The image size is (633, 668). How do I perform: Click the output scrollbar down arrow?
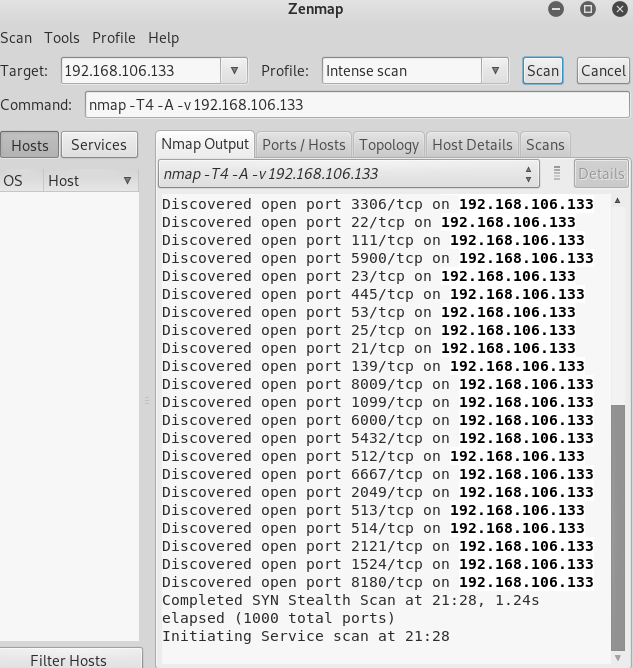(618, 657)
